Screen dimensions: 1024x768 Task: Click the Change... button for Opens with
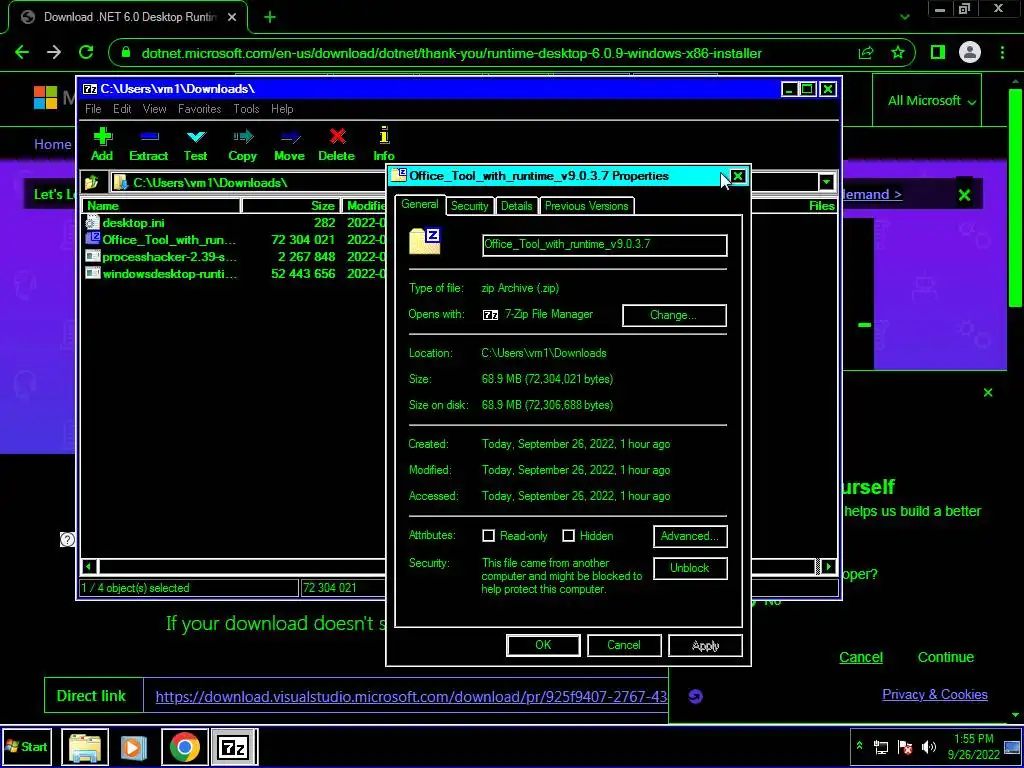pos(674,315)
